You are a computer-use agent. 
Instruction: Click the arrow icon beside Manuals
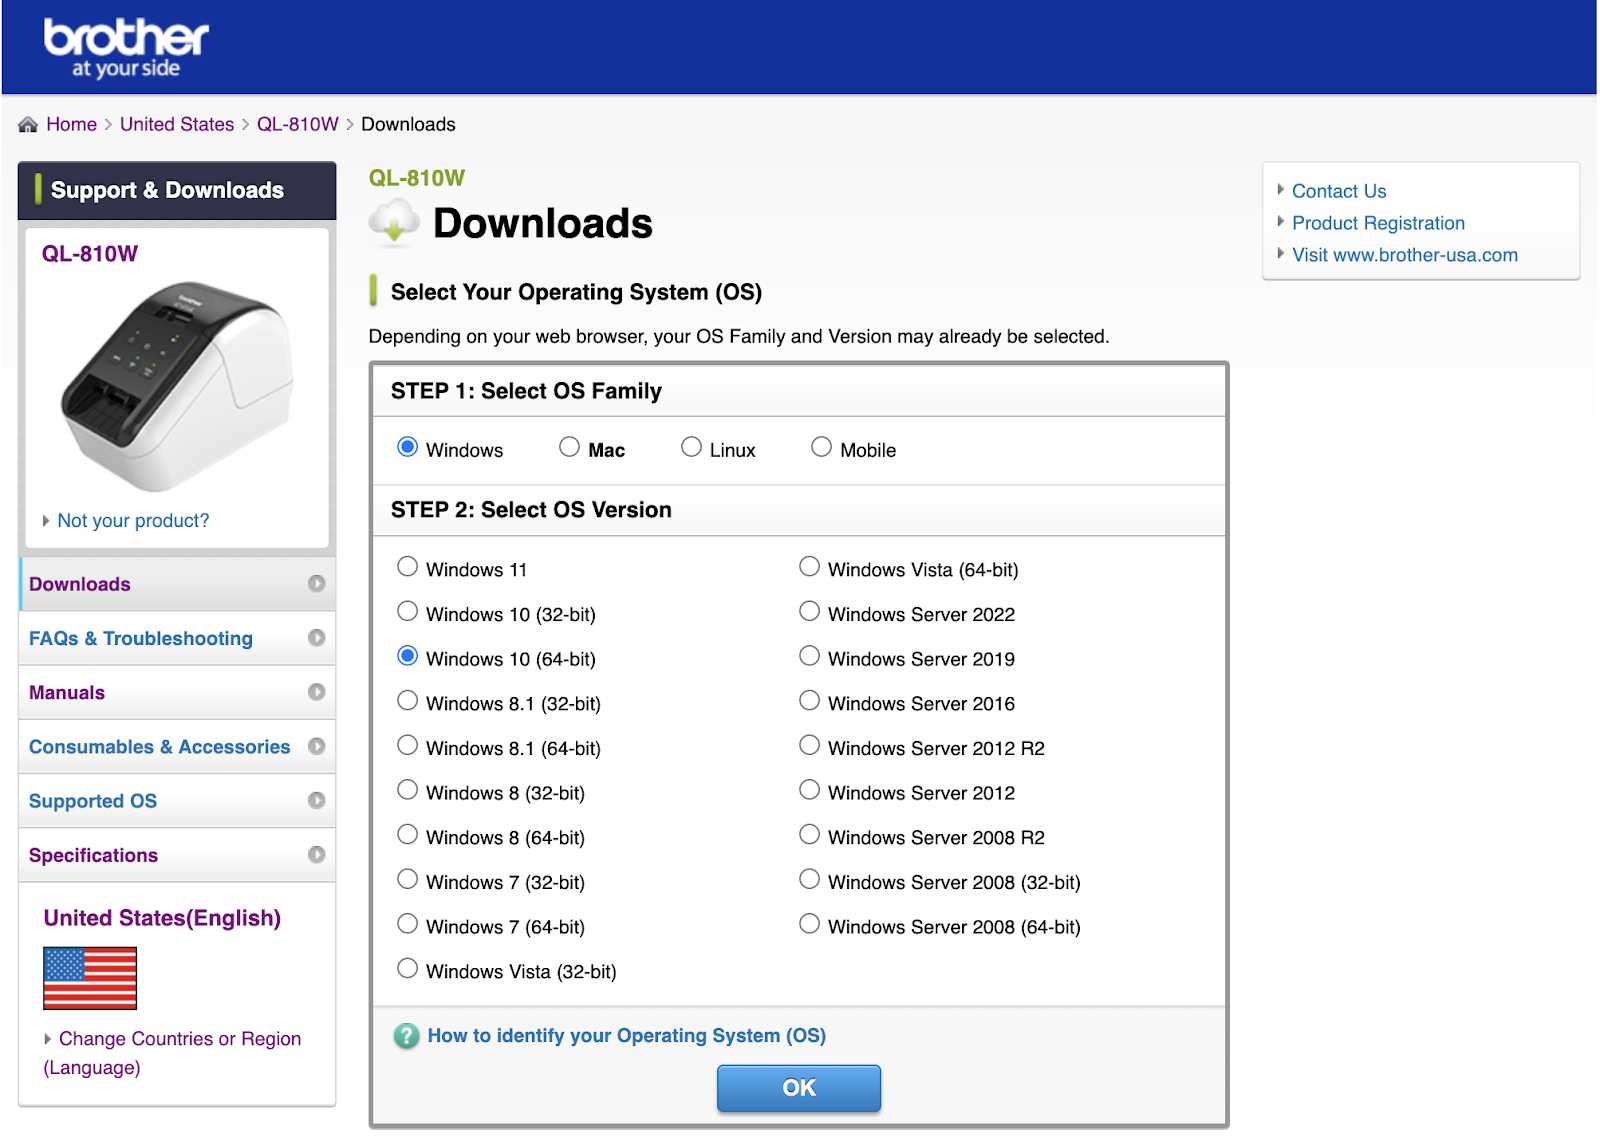pyautogui.click(x=317, y=692)
